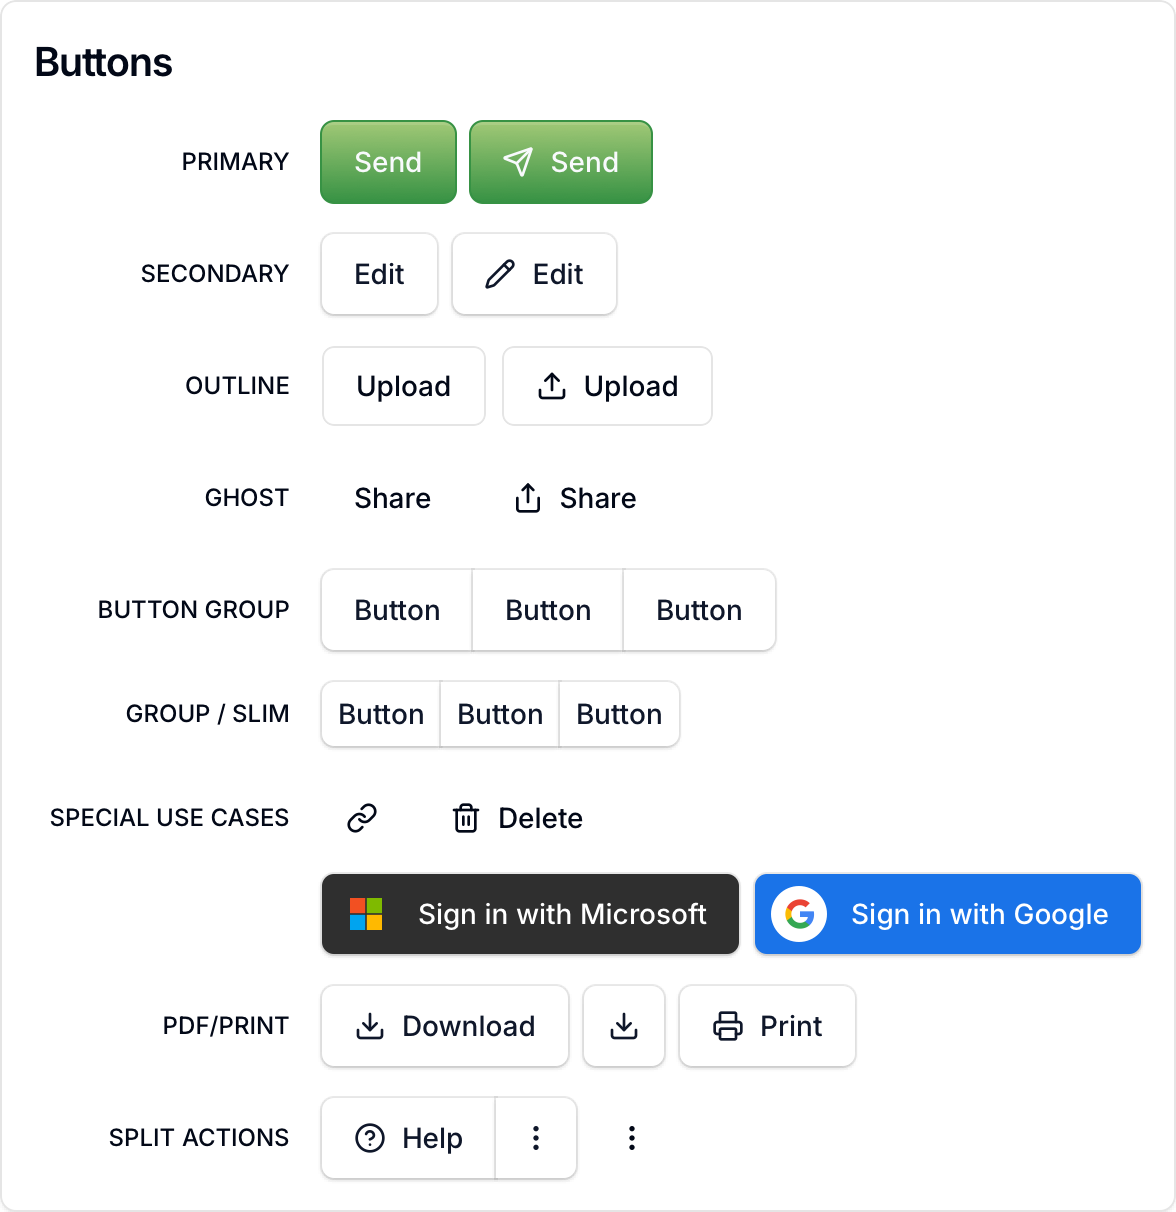The height and width of the screenshot is (1212, 1176).
Task: Click the icon-only download button
Action: [x=624, y=1026]
